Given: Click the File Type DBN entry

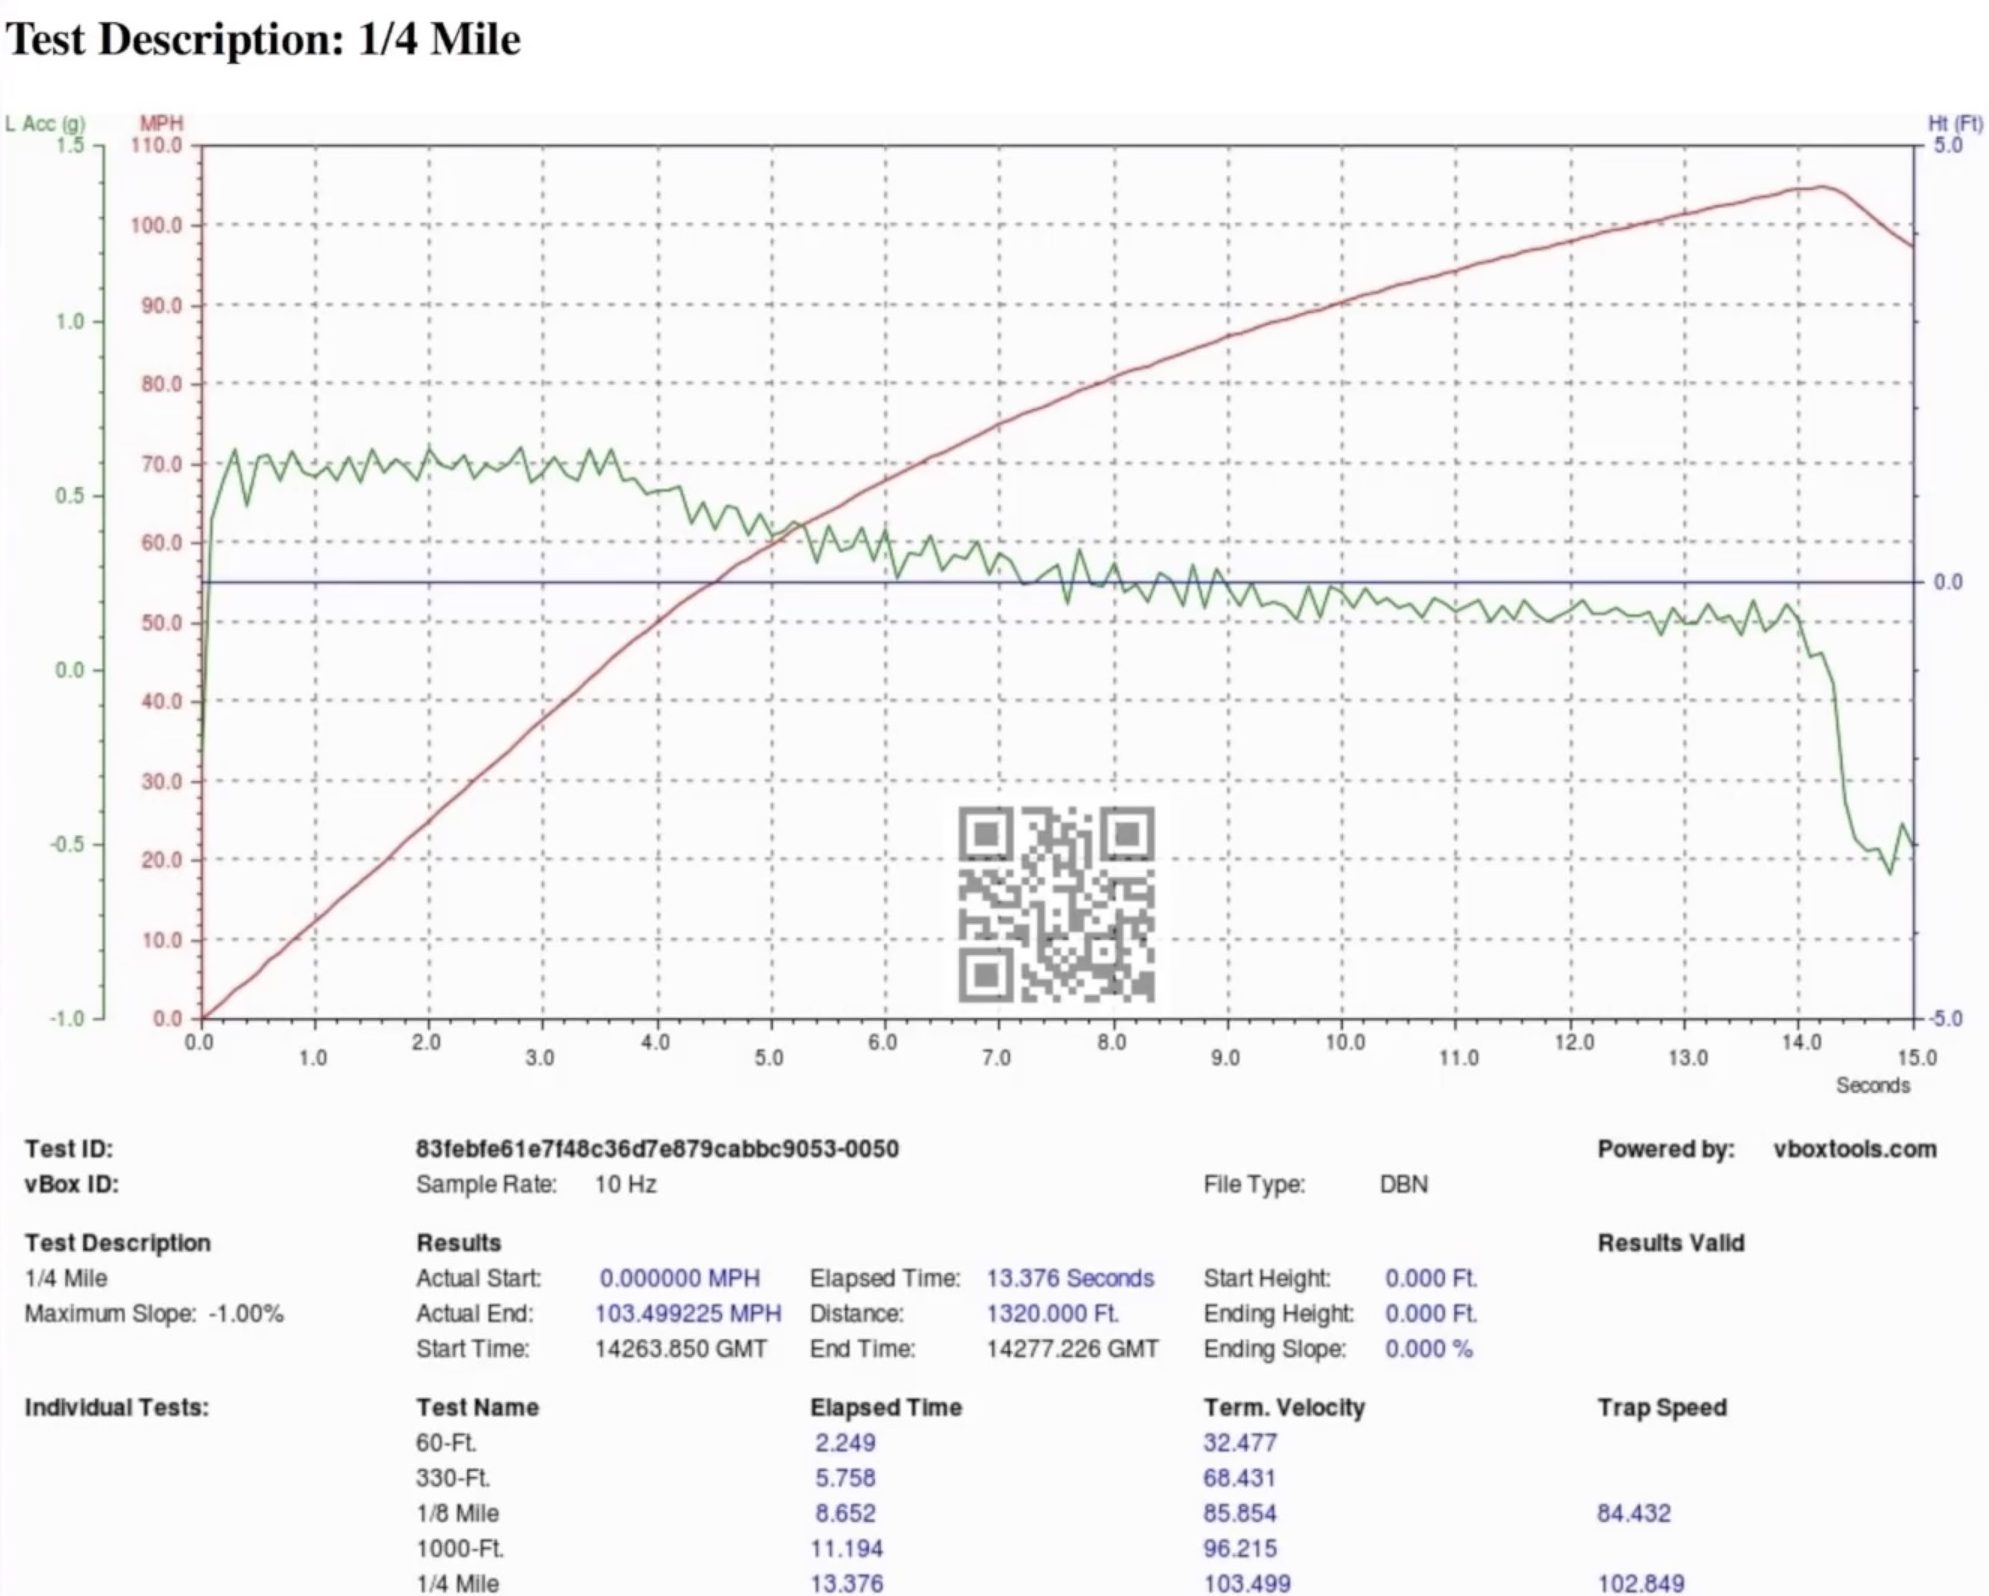Looking at the screenshot, I should [x=1406, y=1185].
